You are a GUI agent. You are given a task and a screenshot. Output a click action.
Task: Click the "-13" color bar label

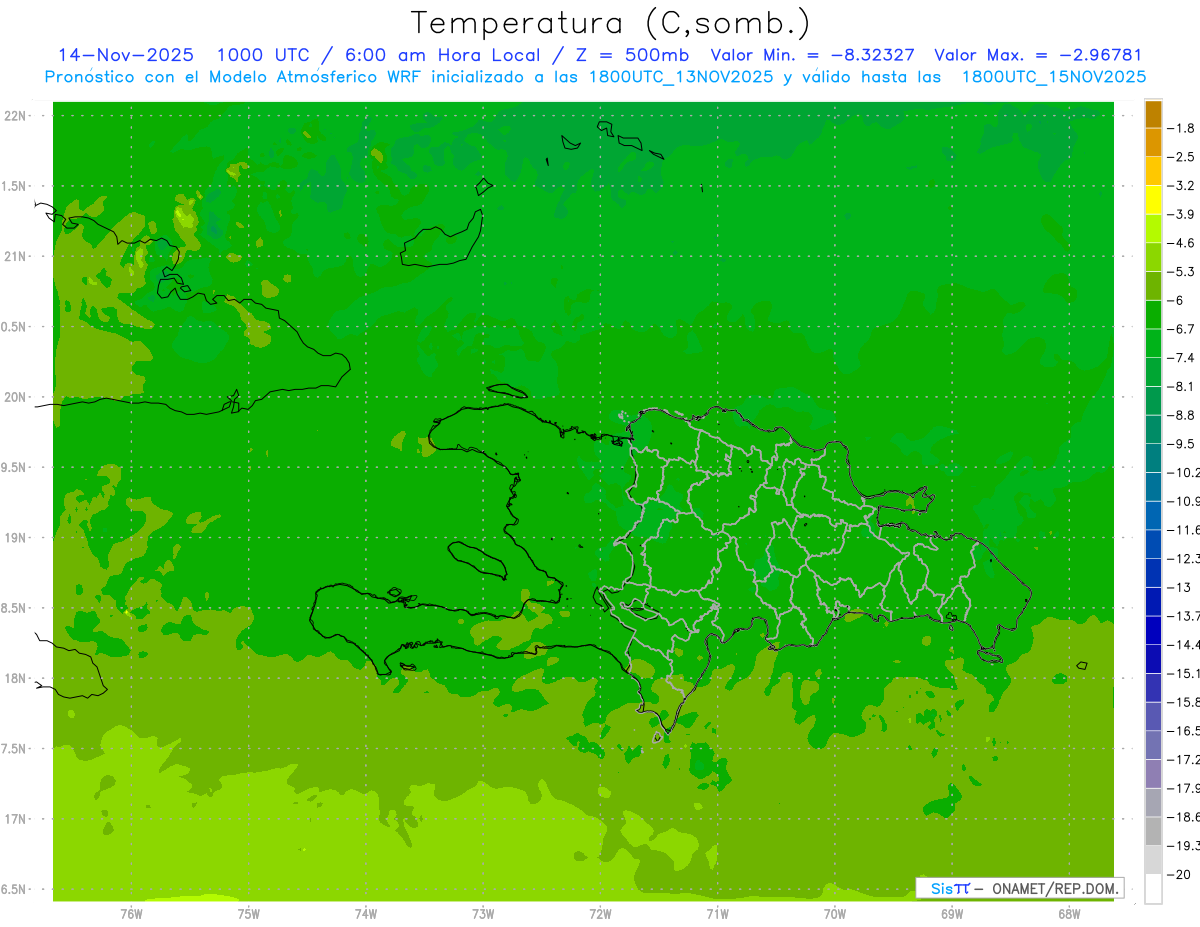click(1180, 587)
